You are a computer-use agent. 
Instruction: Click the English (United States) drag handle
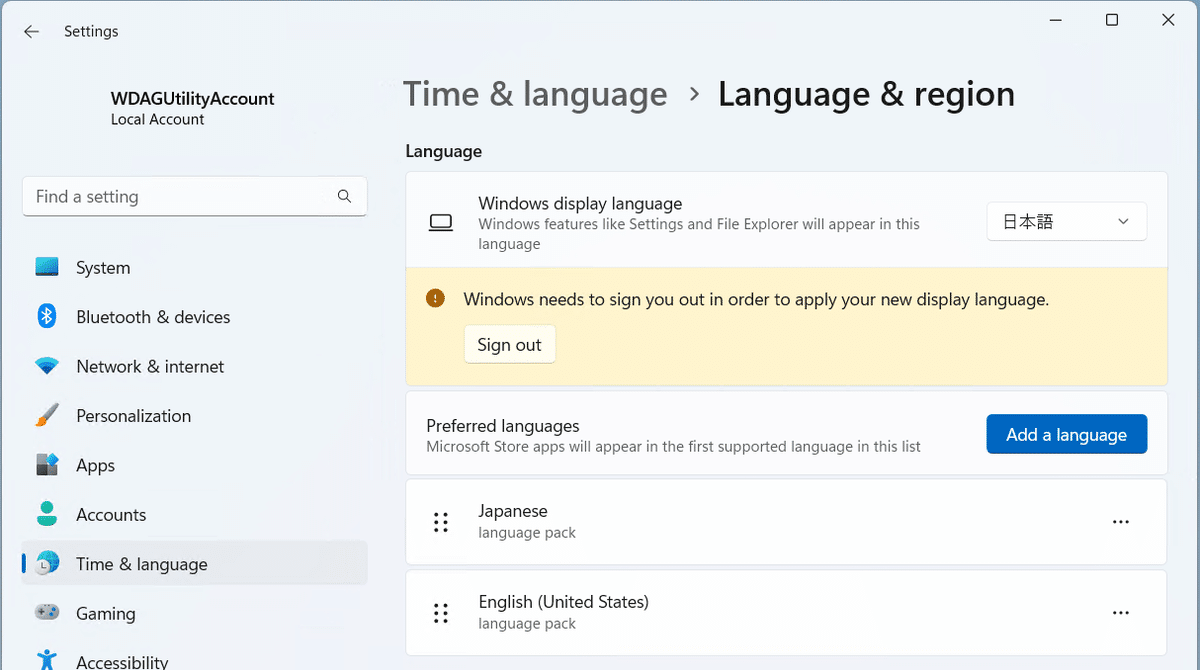coord(440,613)
